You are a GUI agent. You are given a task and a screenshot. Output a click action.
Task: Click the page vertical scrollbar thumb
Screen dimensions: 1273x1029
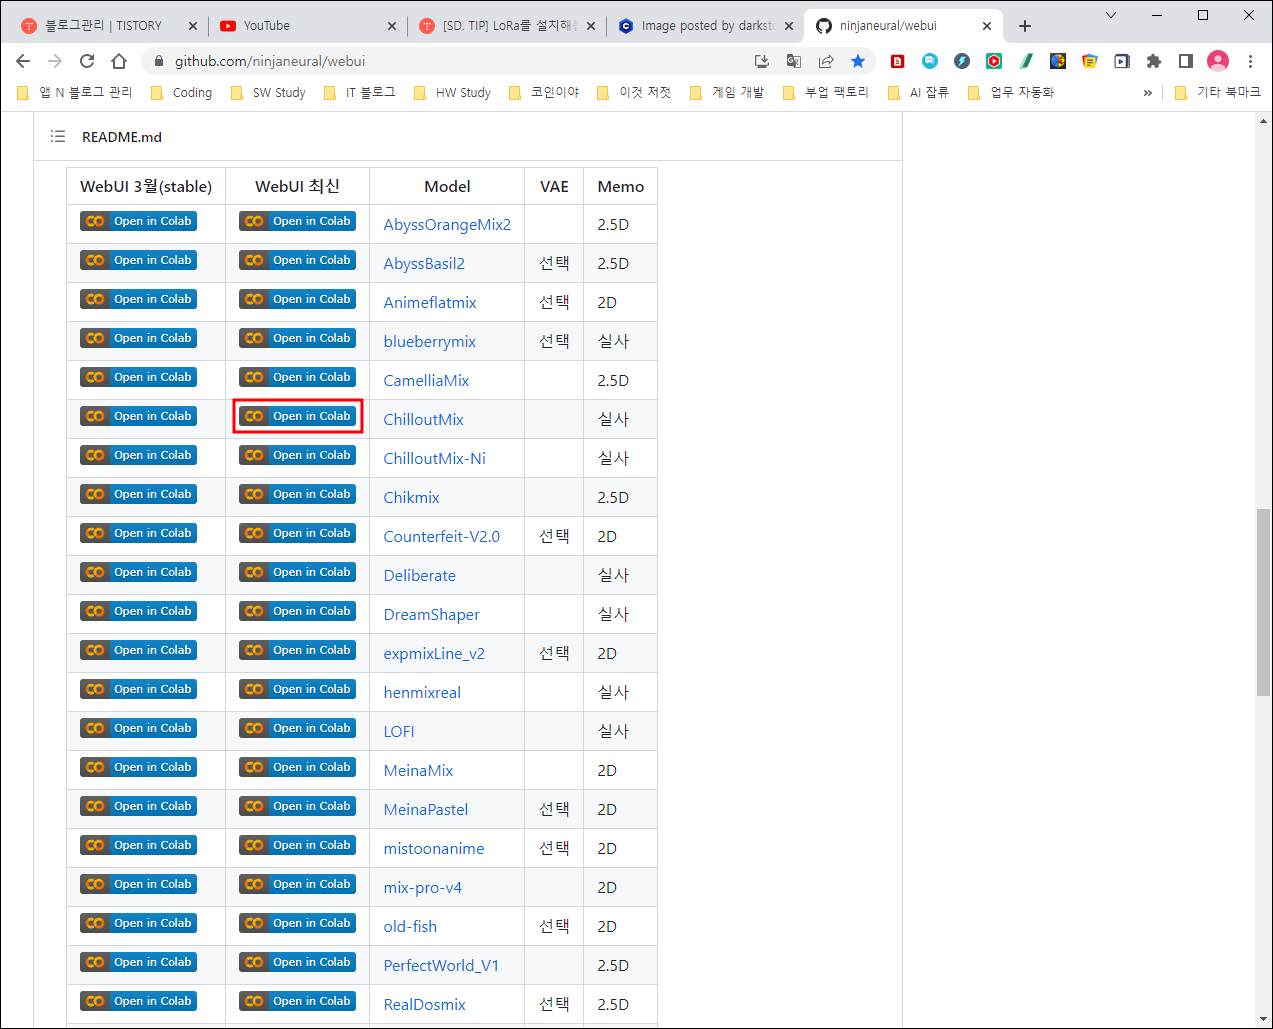click(1263, 603)
